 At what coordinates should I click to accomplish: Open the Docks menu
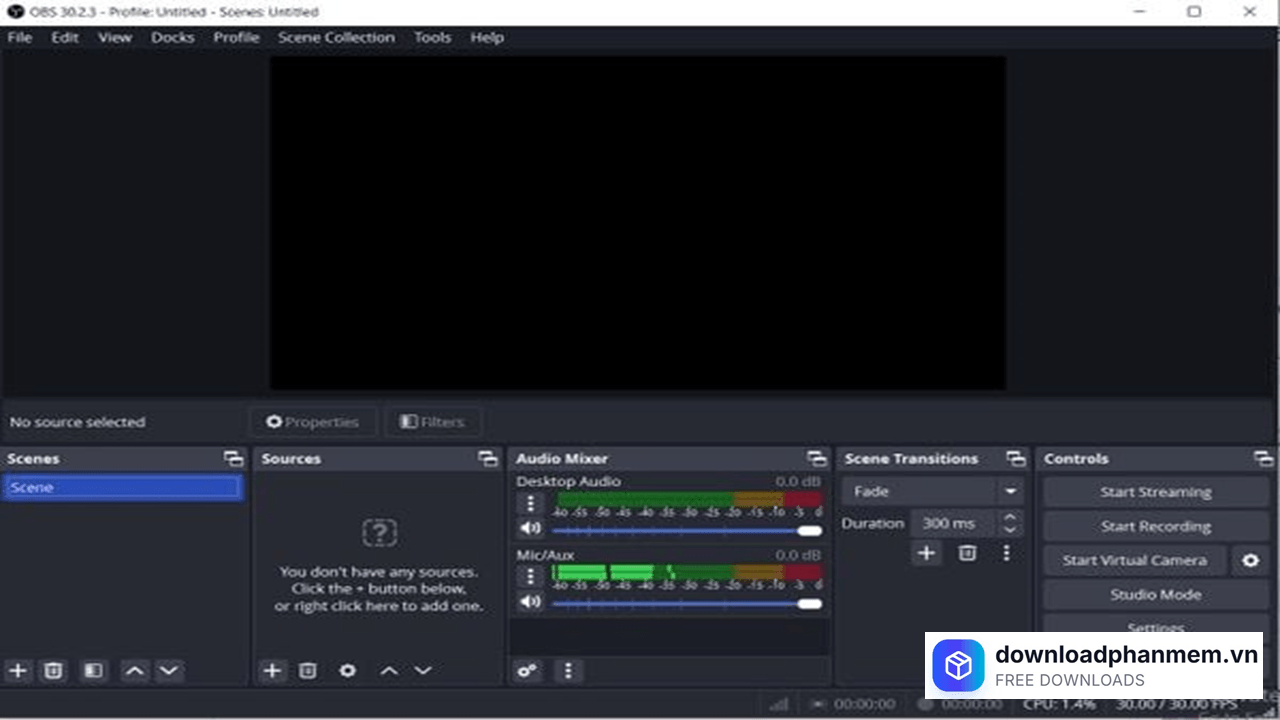(172, 37)
